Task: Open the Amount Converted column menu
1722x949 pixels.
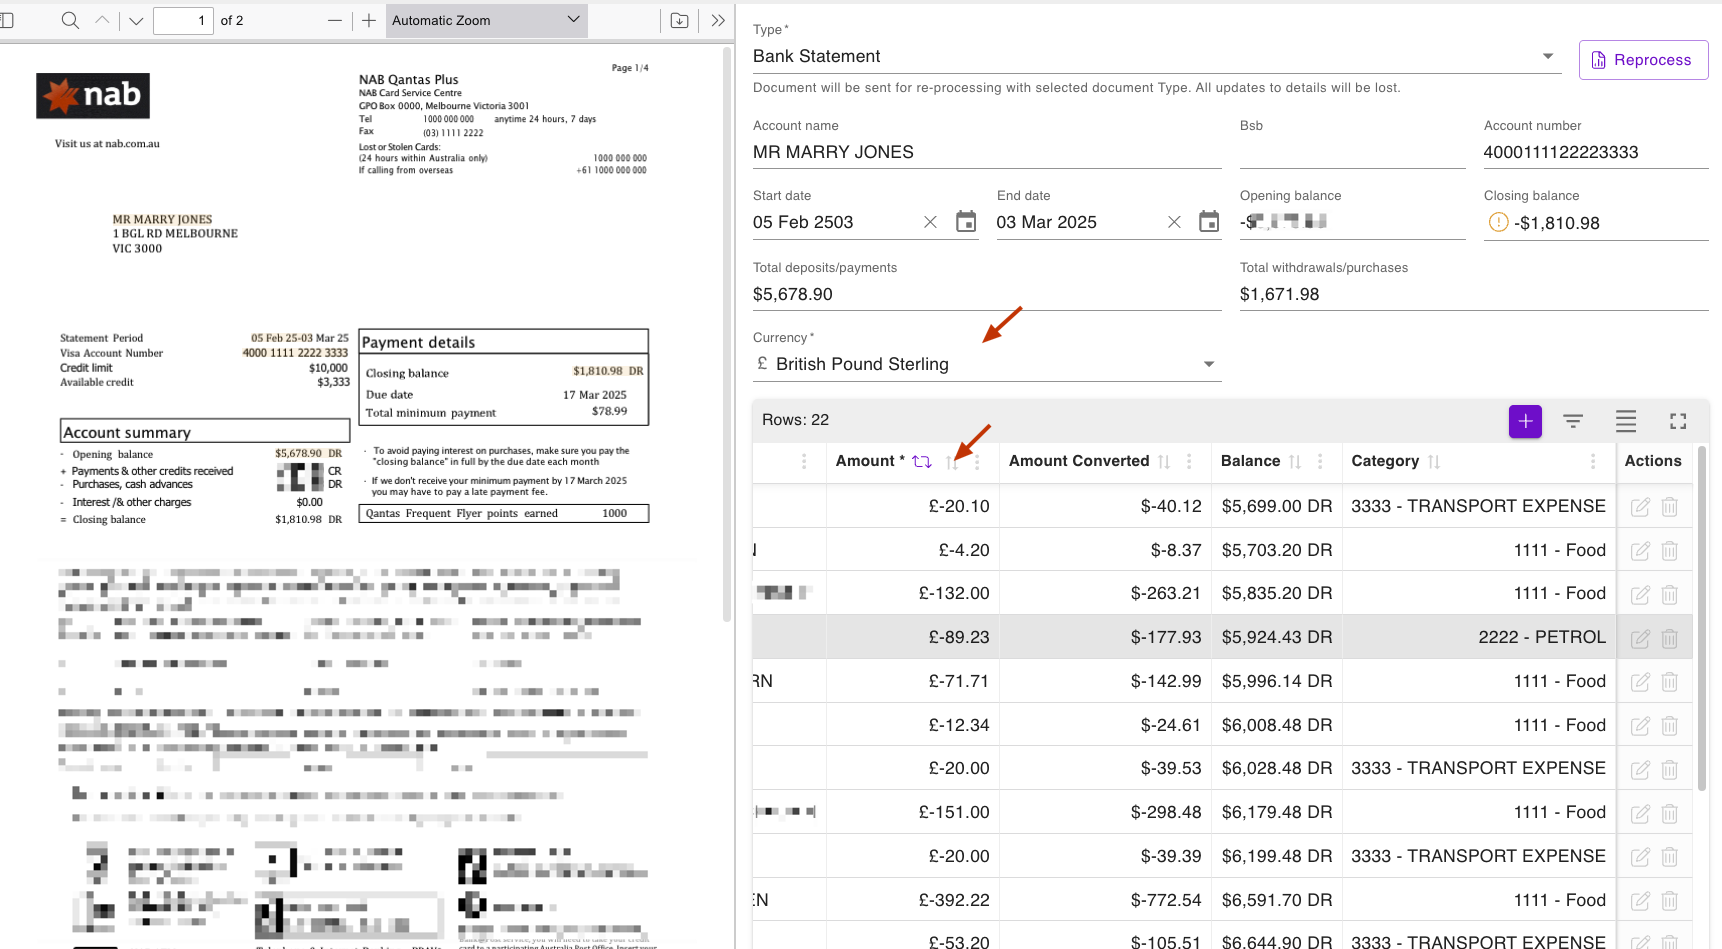Action: point(1189,461)
